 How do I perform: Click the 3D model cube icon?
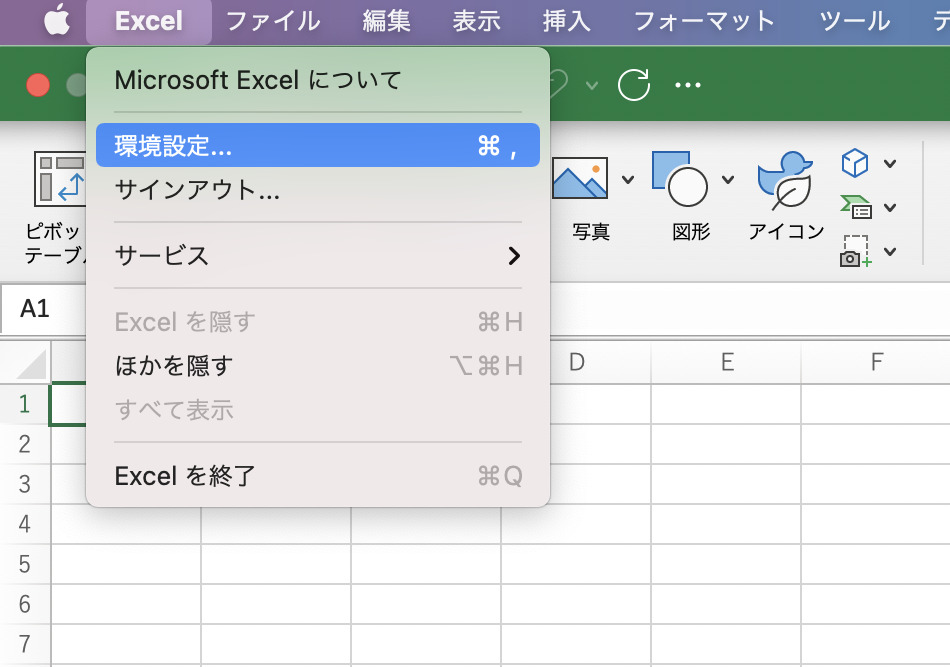[x=854, y=163]
